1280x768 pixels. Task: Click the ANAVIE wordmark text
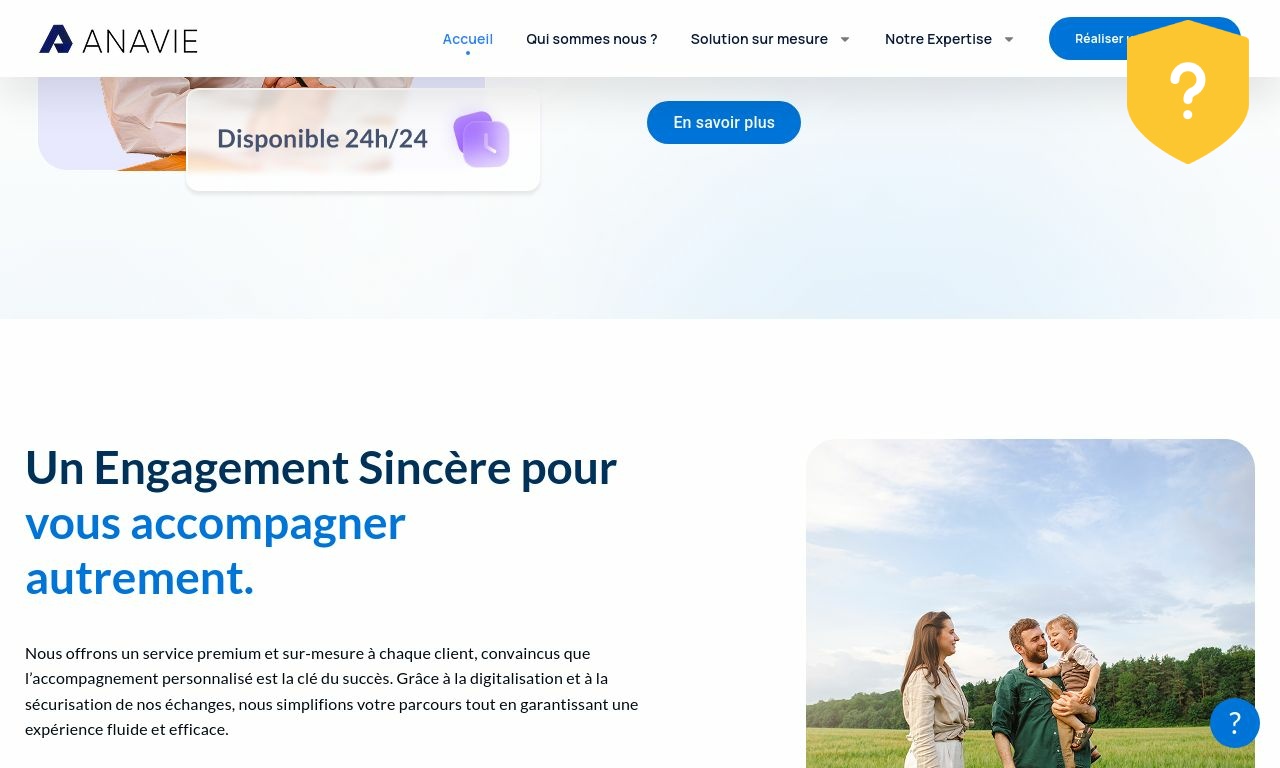tap(140, 41)
